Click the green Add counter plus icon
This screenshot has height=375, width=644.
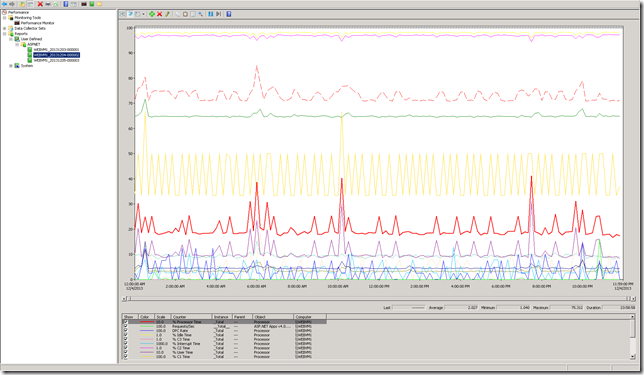[x=152, y=14]
